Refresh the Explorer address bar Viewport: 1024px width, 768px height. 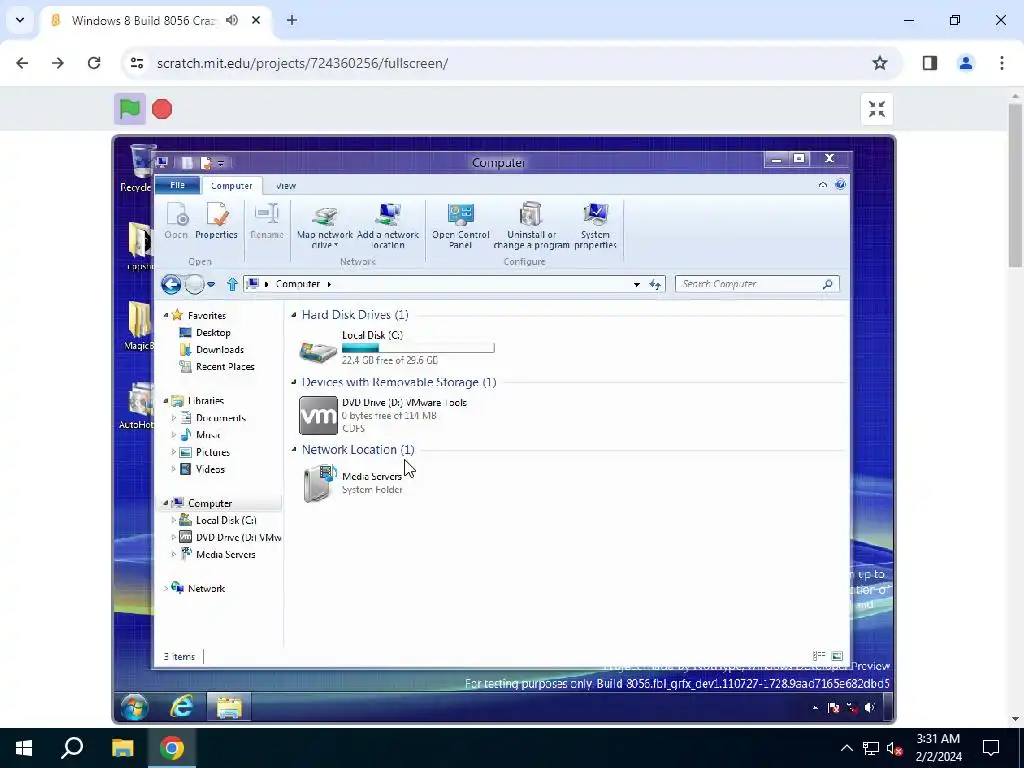(x=655, y=284)
